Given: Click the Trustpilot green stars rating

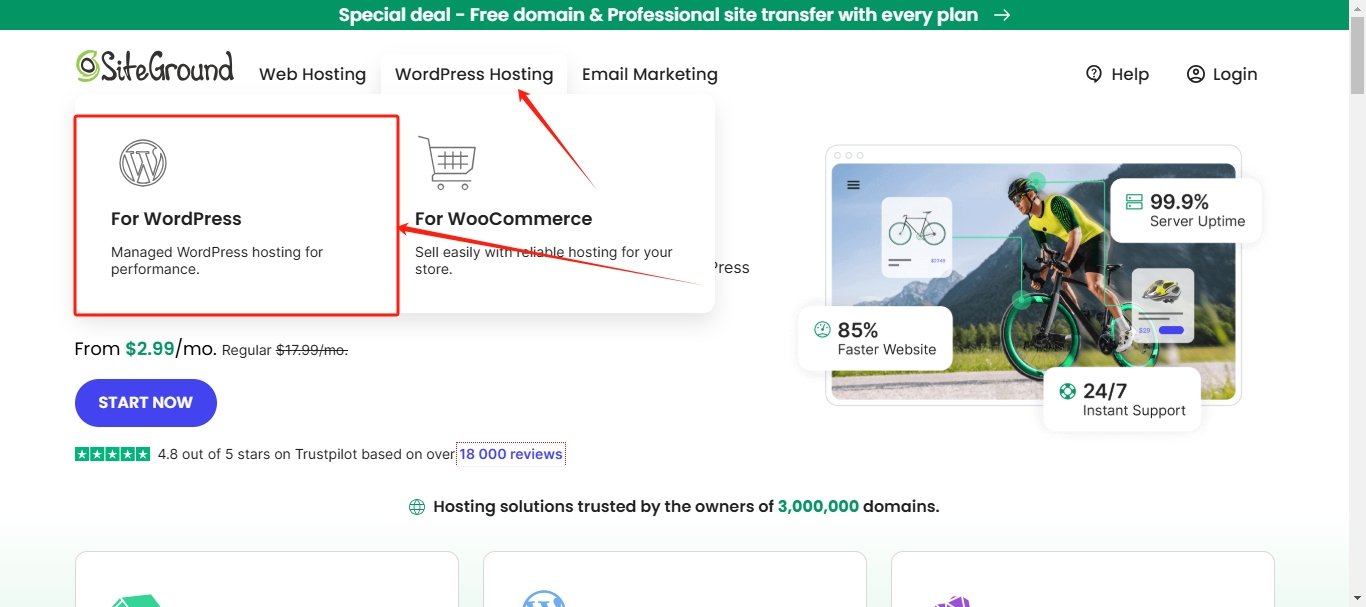Looking at the screenshot, I should 112,454.
